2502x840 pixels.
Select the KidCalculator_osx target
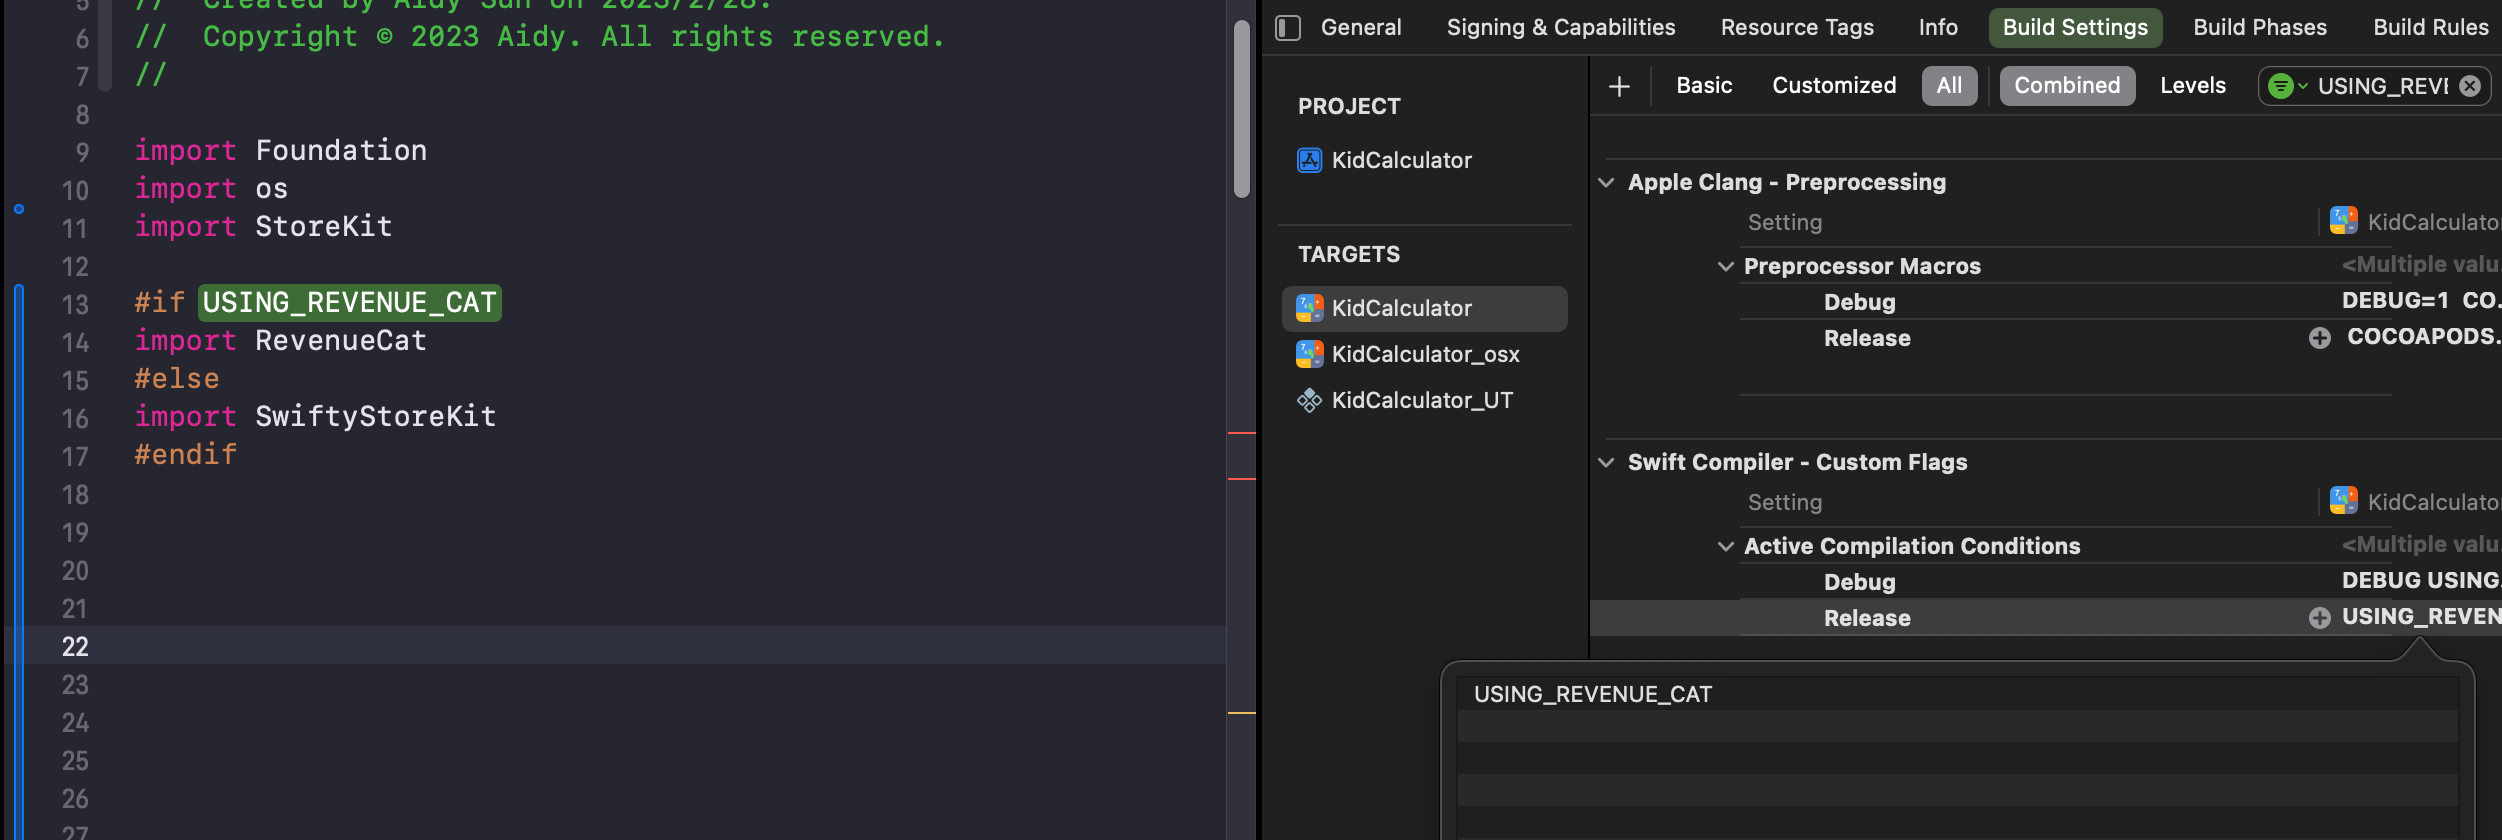tap(1424, 354)
